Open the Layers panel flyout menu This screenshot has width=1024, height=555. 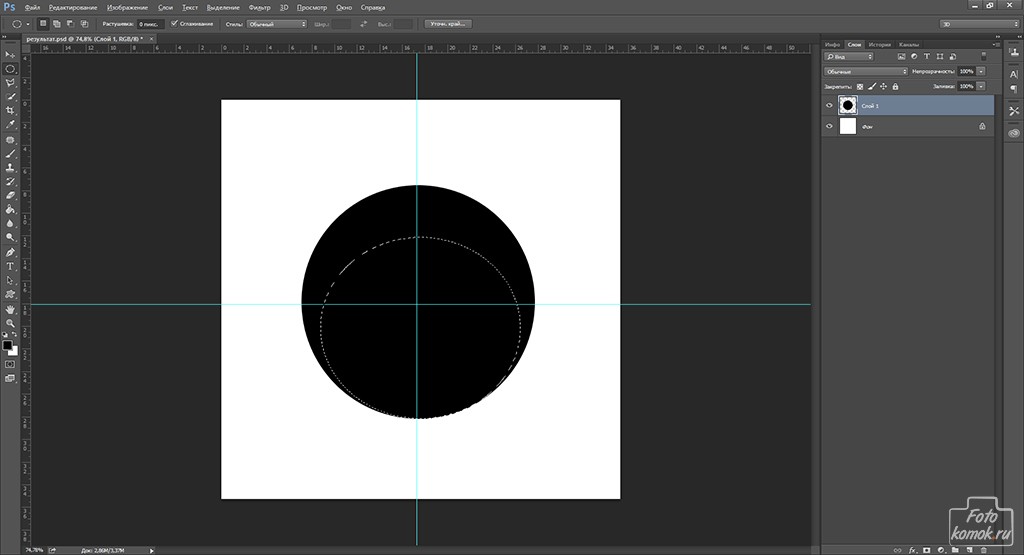point(996,44)
